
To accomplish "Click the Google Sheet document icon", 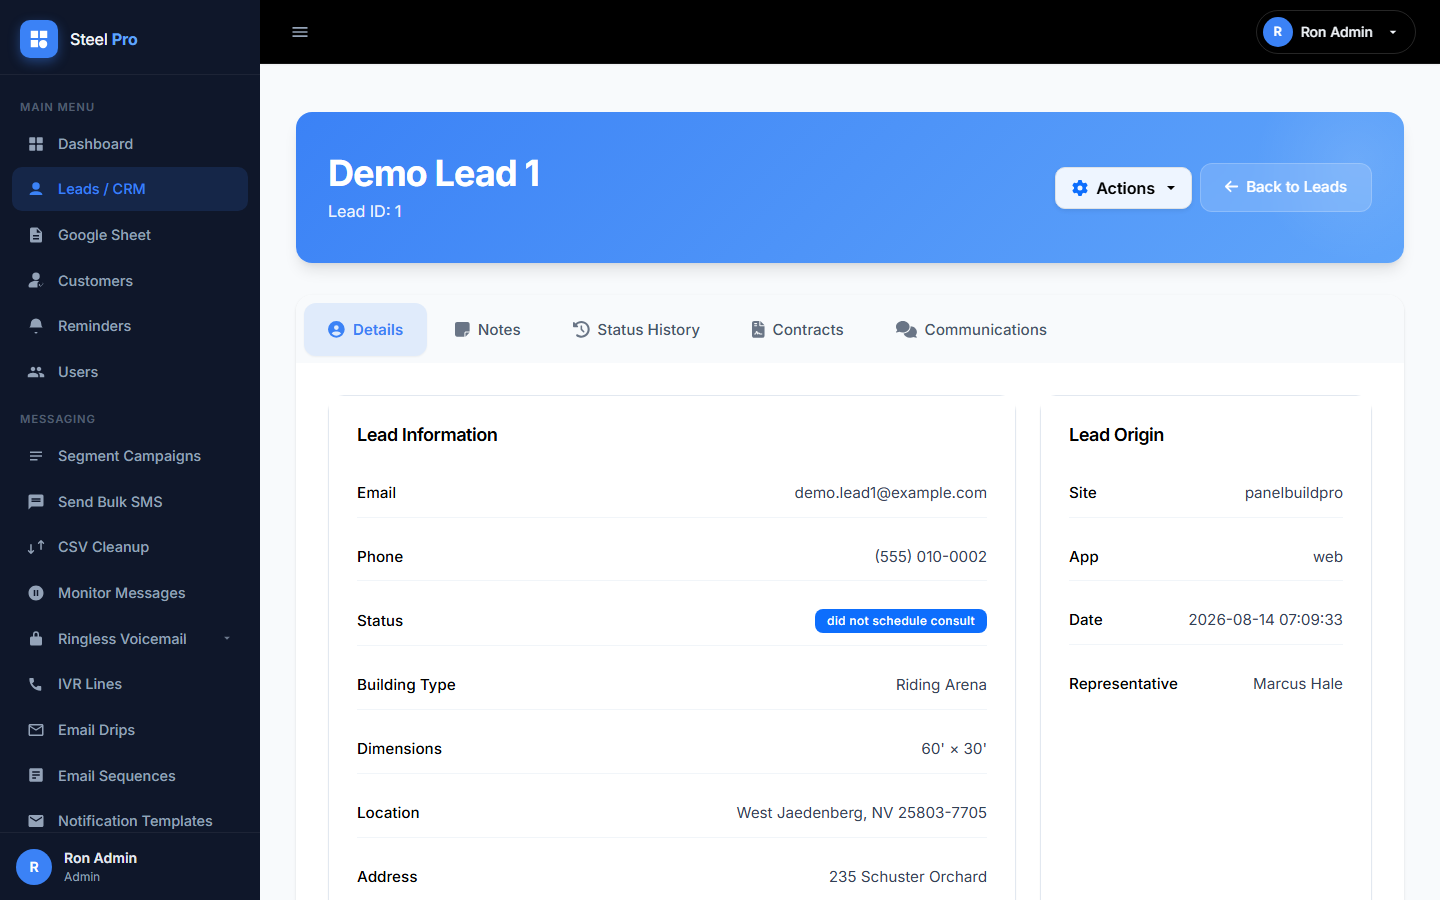I will (36, 235).
